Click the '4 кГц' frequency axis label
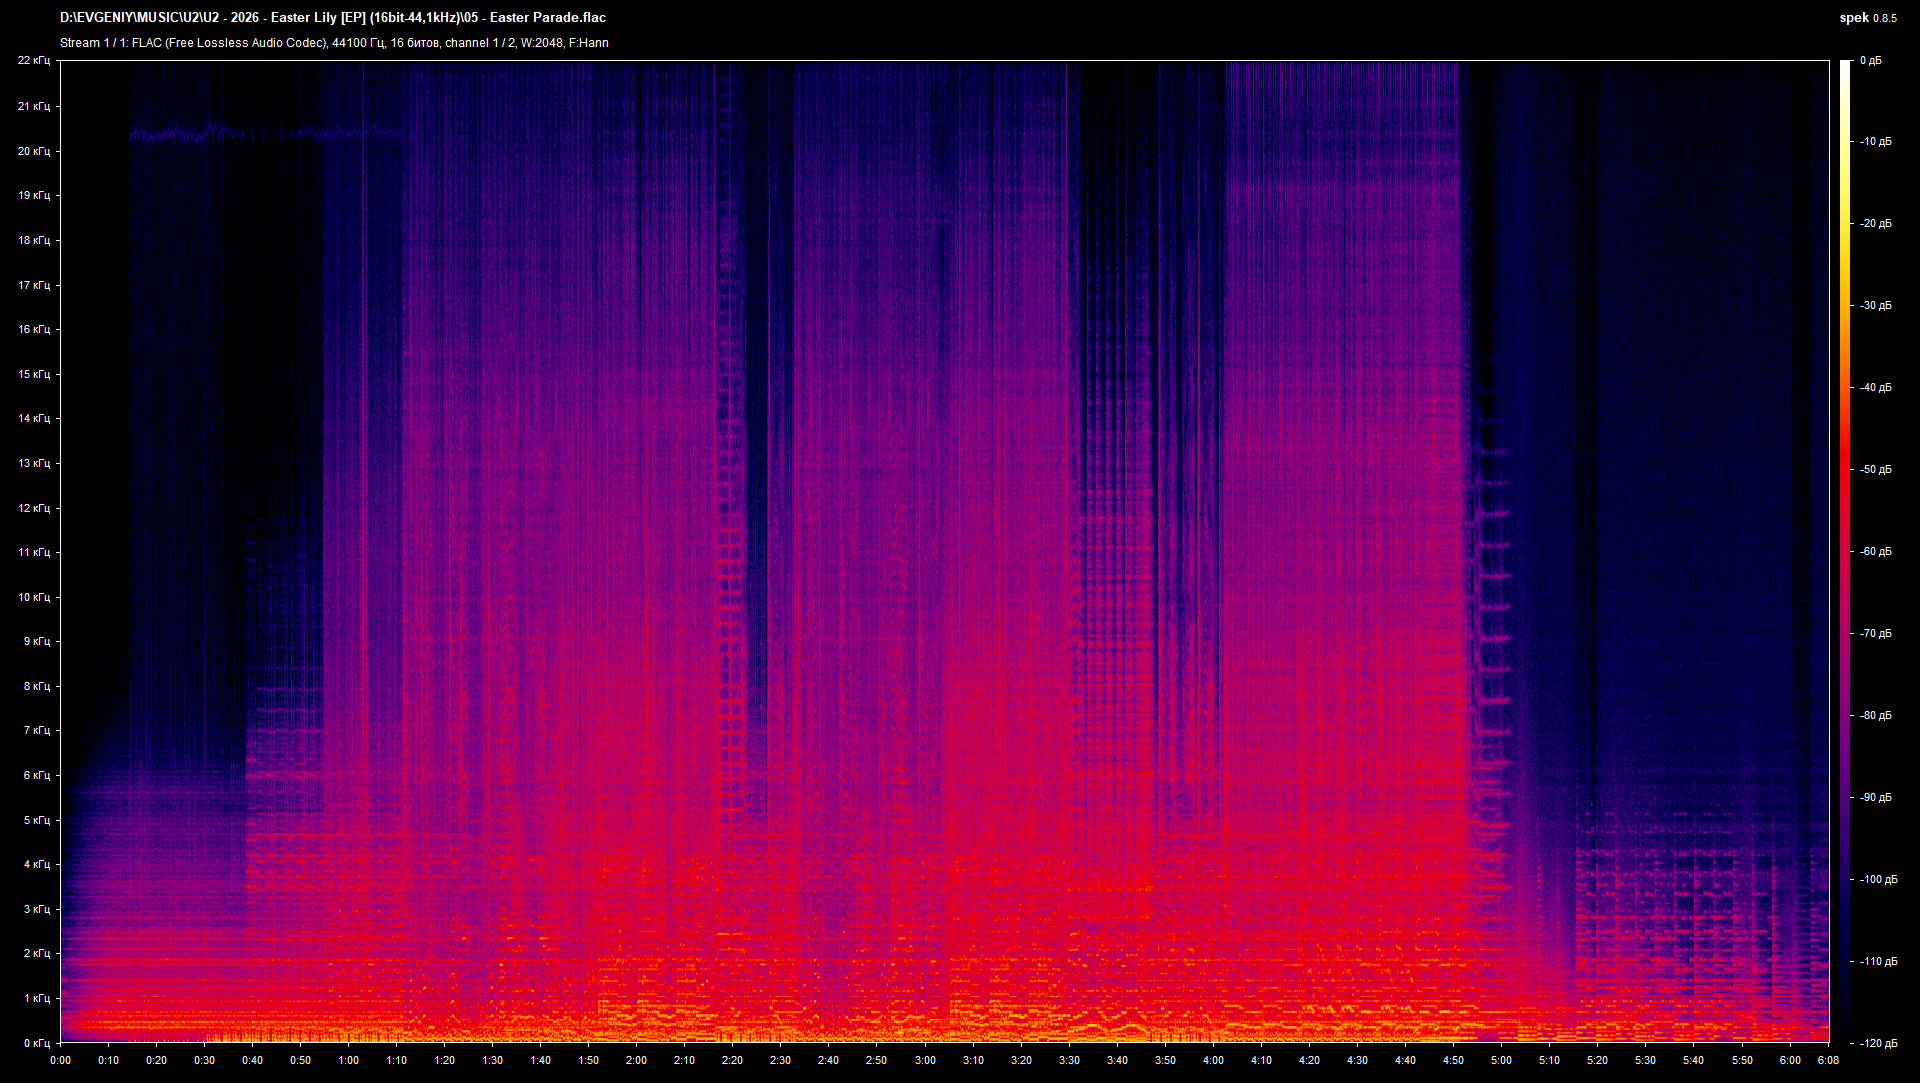Viewport: 1920px width, 1083px height. point(37,864)
